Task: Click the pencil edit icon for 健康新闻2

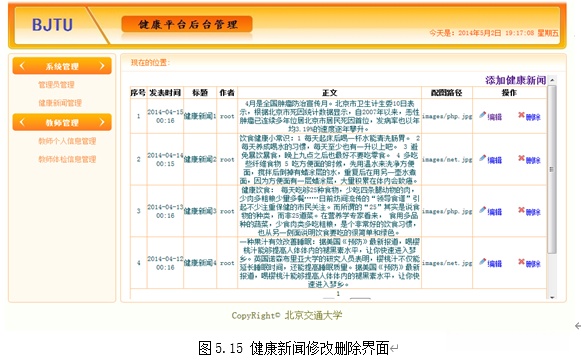Action: [x=482, y=158]
